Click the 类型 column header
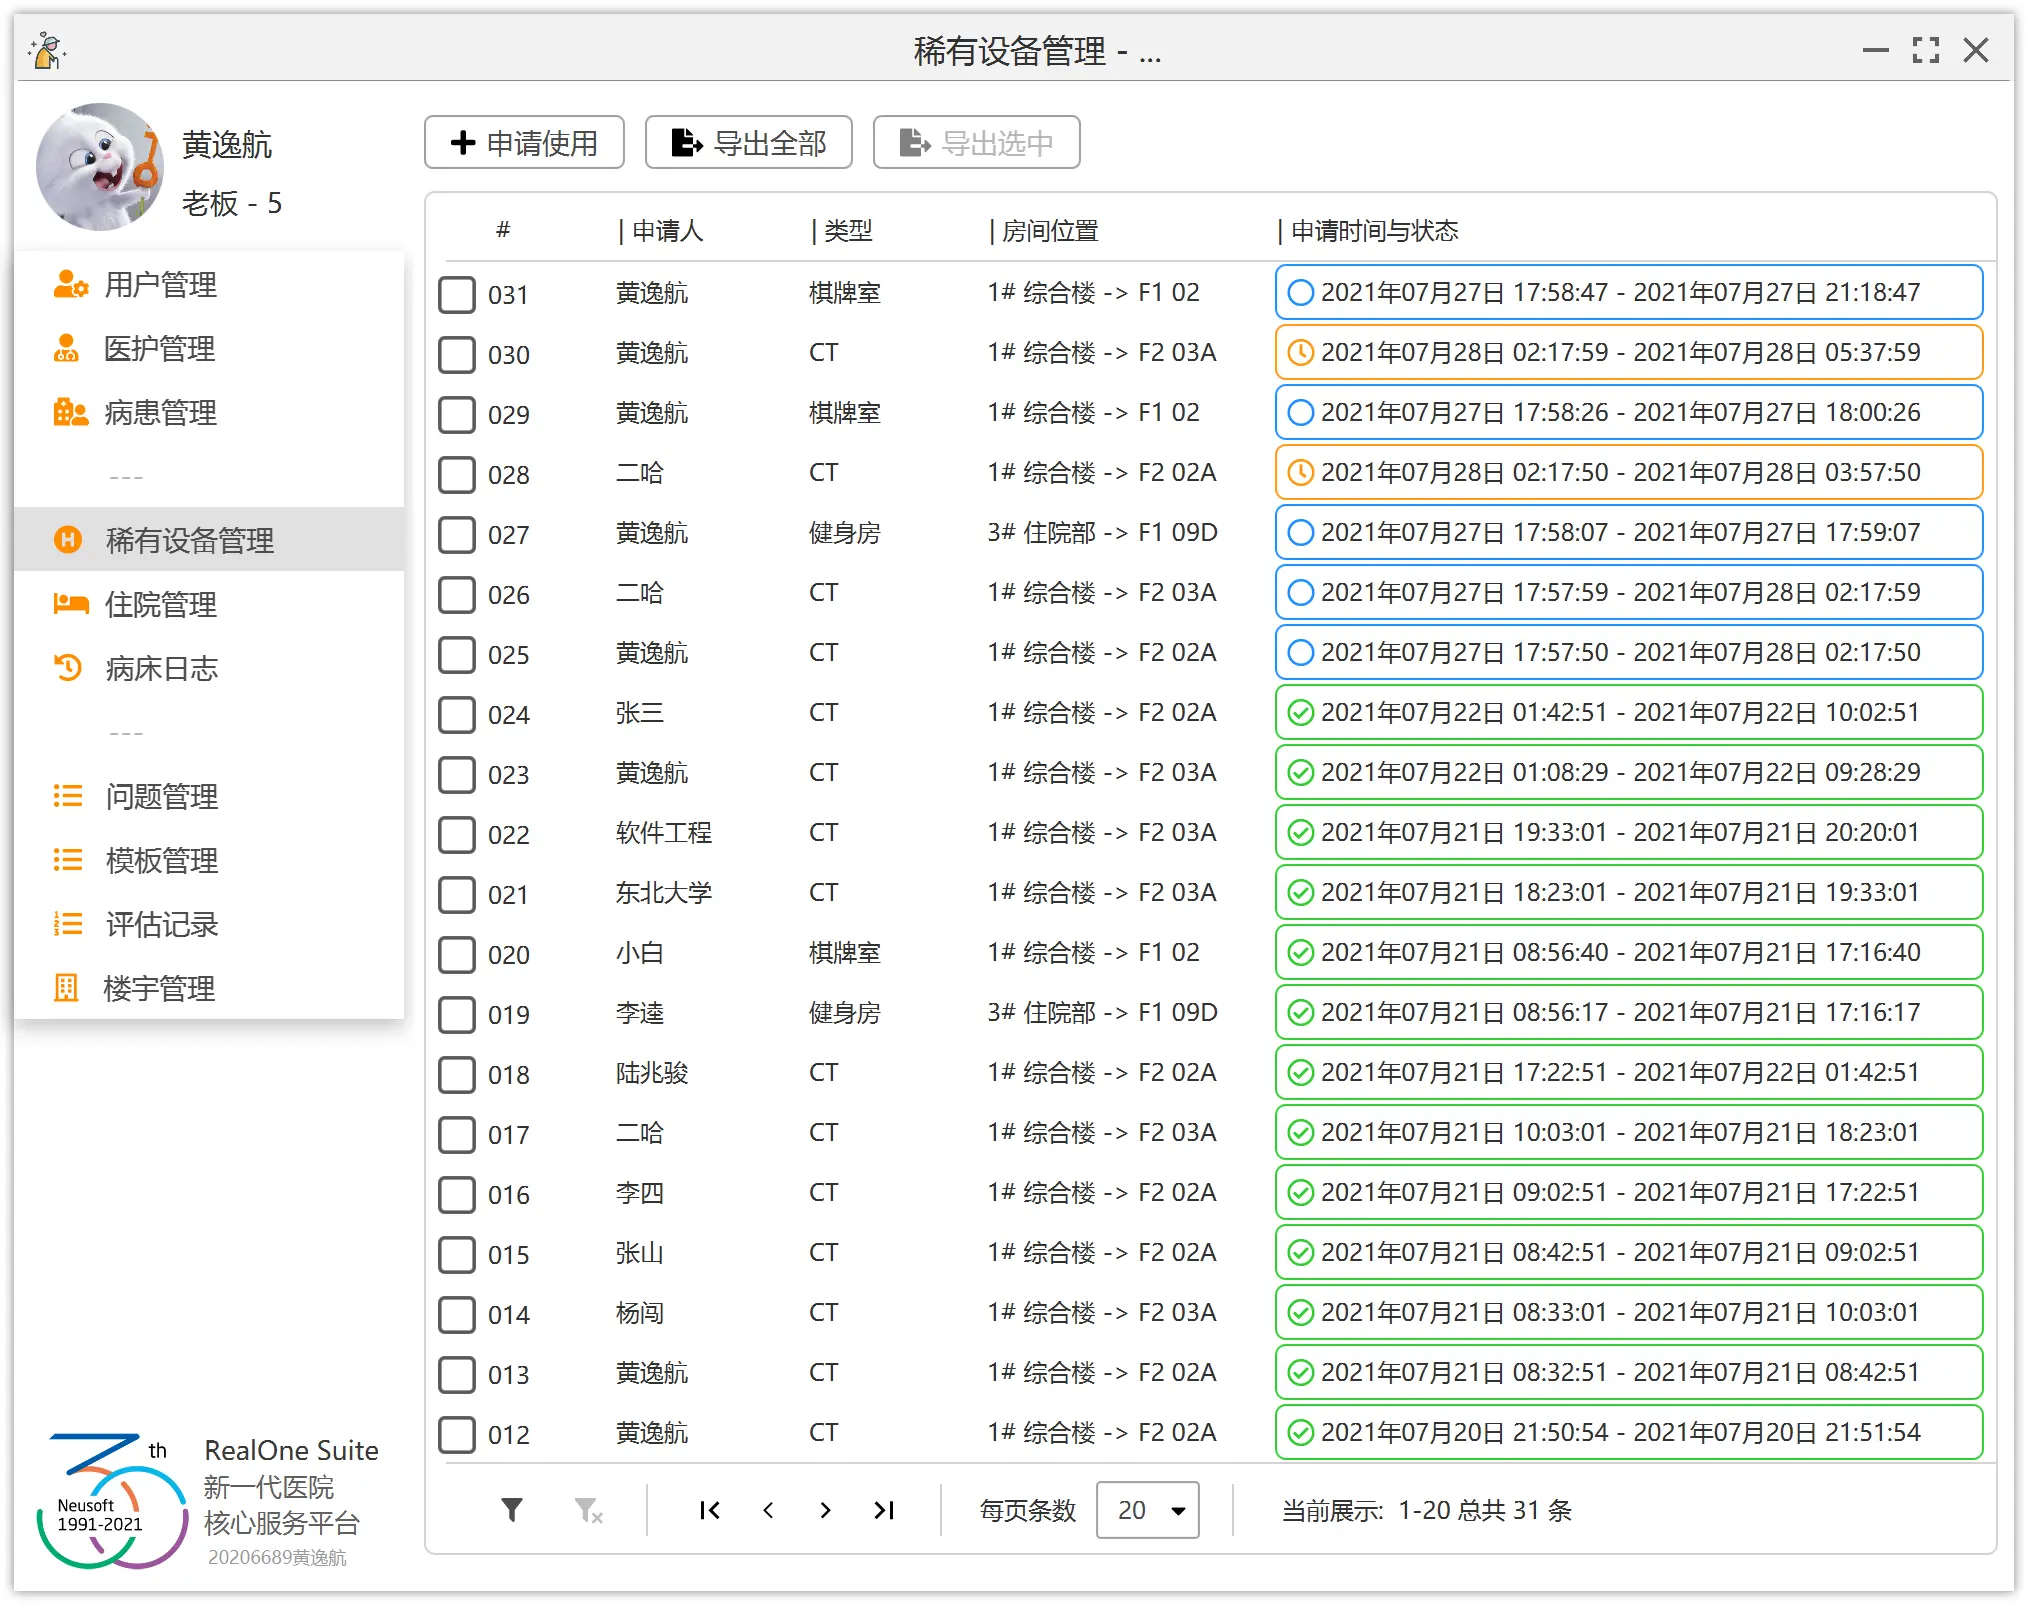This screenshot has height=1610, width=2028. click(x=847, y=231)
